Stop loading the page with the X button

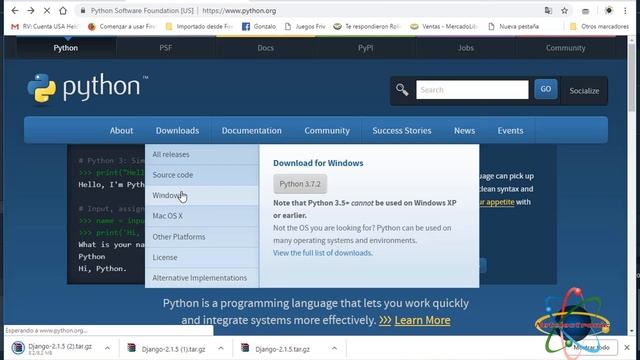tap(47, 11)
